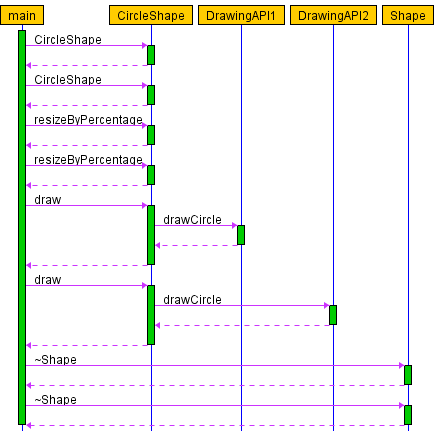
Task: Click the last ~Shape destructor message label
Action: [56, 400]
